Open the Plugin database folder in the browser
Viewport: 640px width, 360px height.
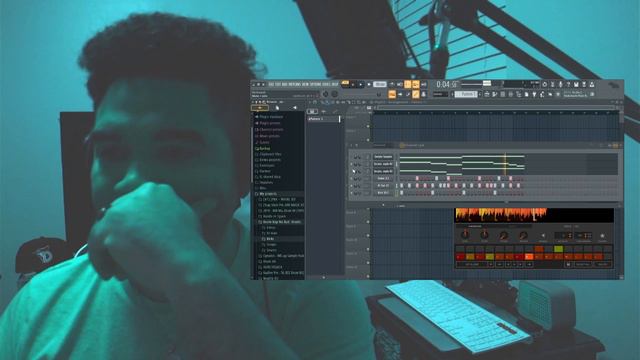271,117
